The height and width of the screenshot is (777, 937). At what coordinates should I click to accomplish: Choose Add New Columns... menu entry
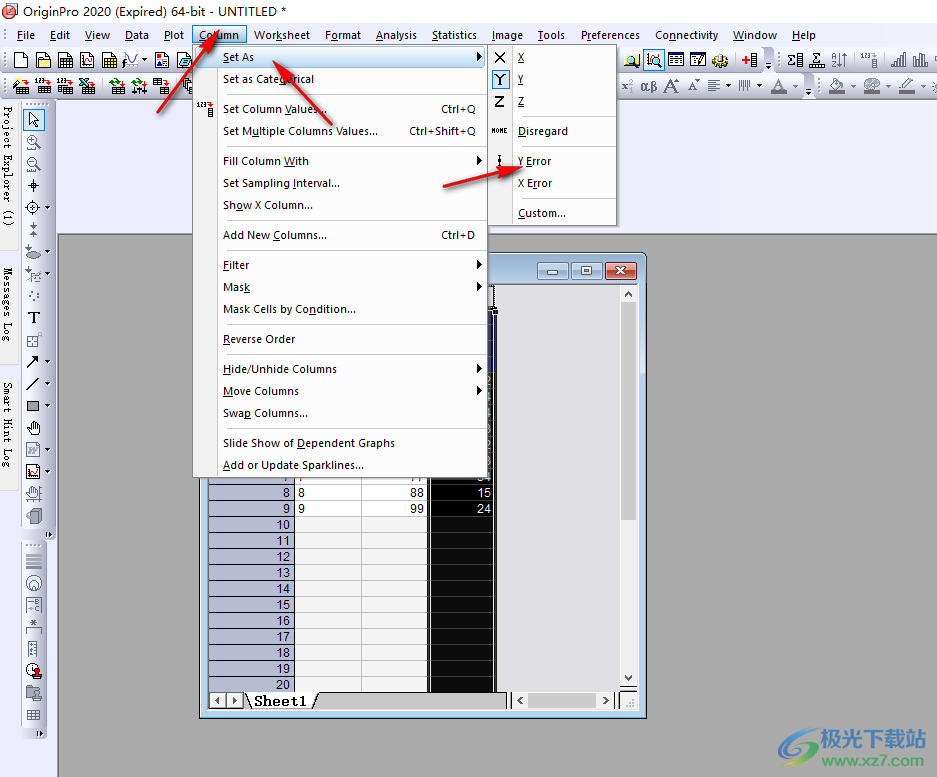(x=340, y=235)
